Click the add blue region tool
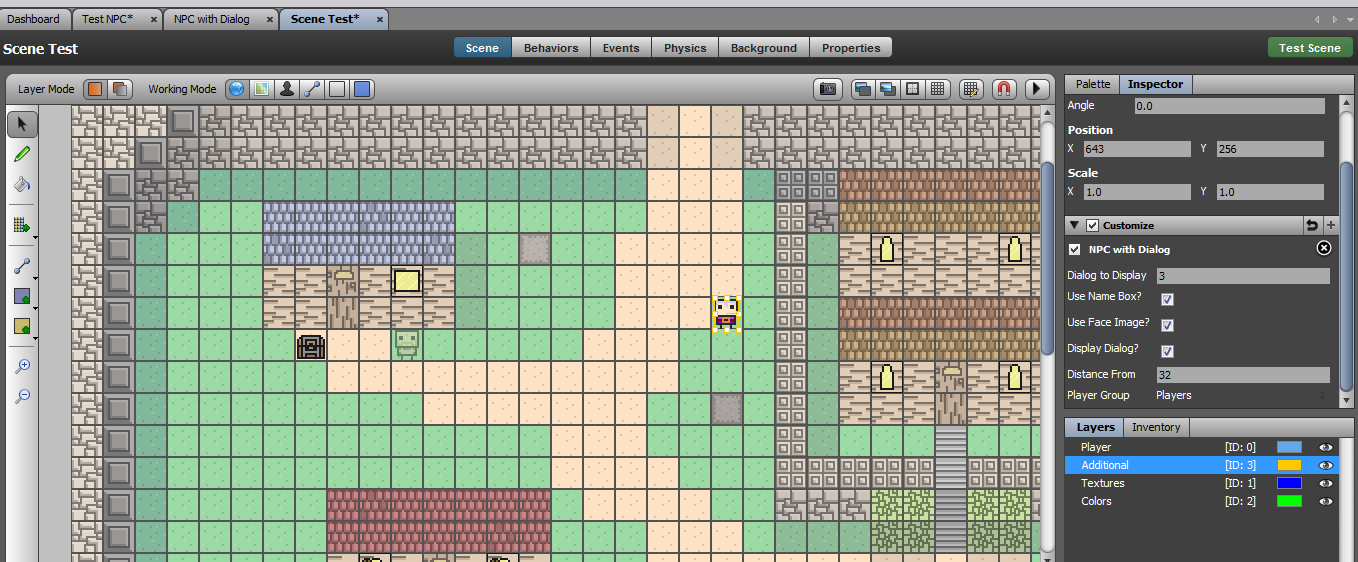1358x562 pixels. pos(20,297)
